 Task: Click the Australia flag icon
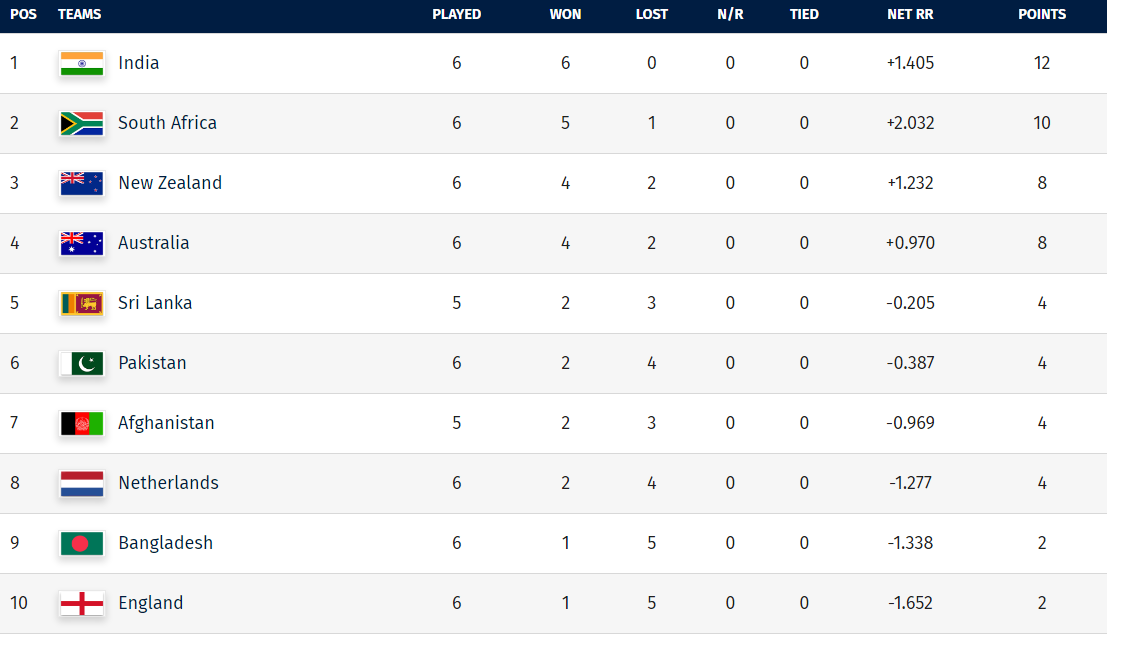(81, 243)
